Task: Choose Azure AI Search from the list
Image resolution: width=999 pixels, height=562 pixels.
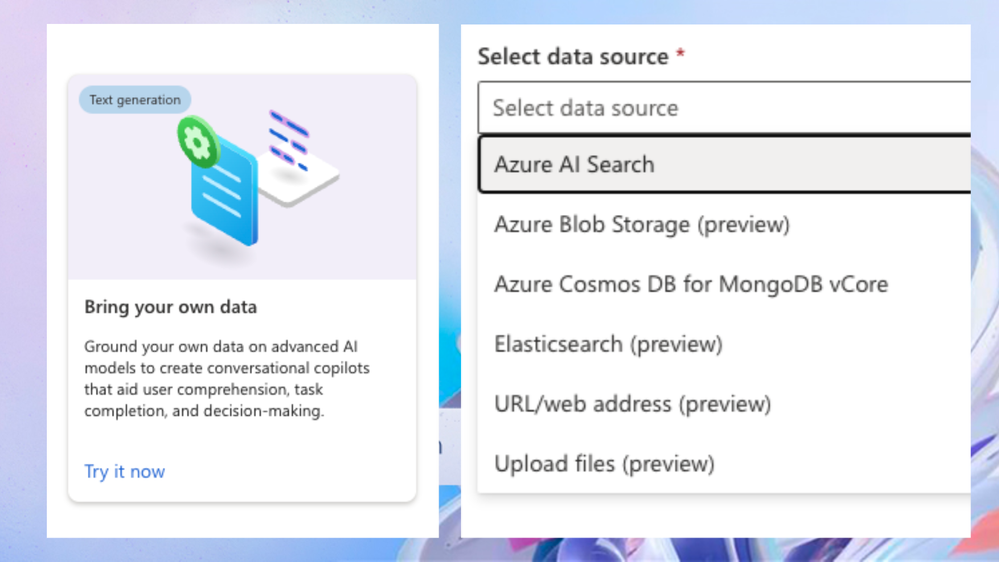Action: coord(574,164)
